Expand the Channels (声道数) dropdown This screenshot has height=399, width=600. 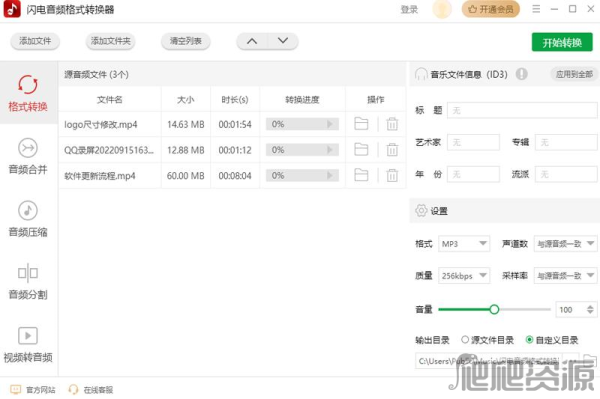pos(566,244)
